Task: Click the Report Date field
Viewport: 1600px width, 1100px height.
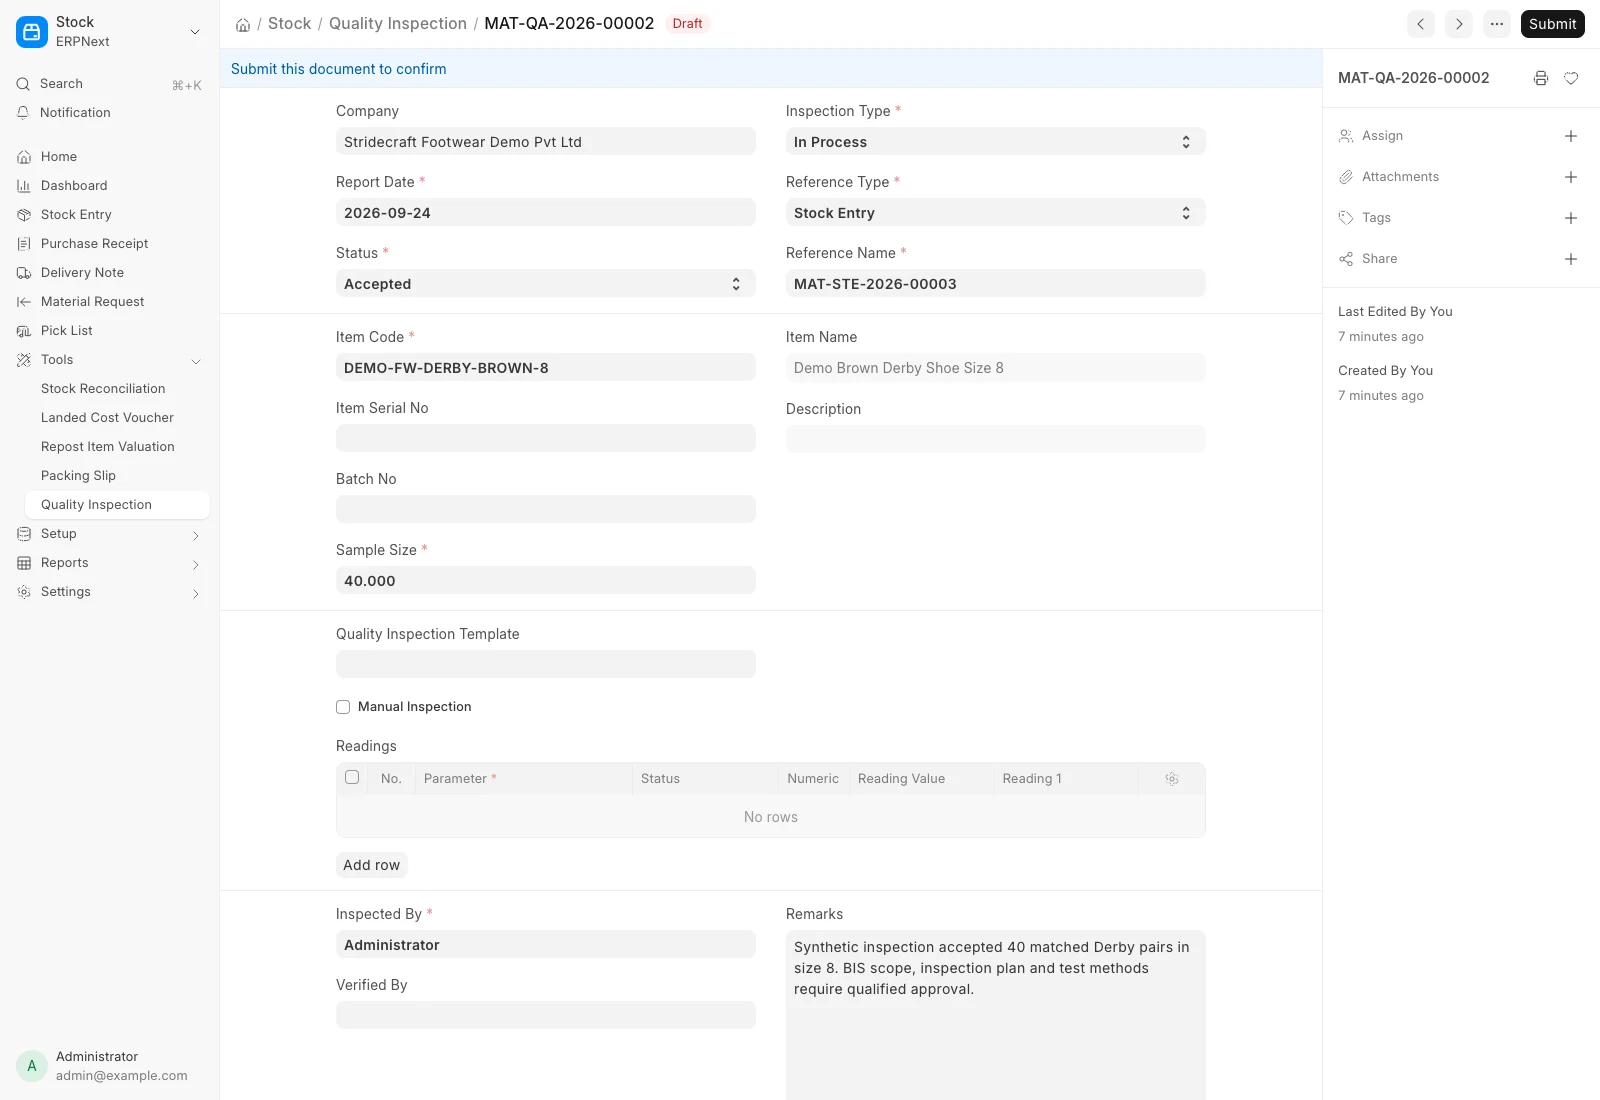Action: click(x=545, y=213)
